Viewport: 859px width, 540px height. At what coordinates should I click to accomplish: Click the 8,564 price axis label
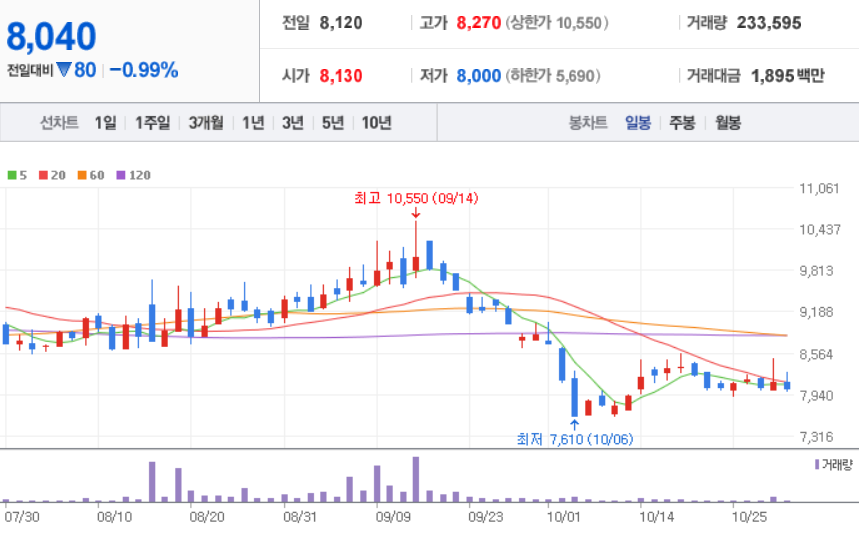tap(816, 354)
